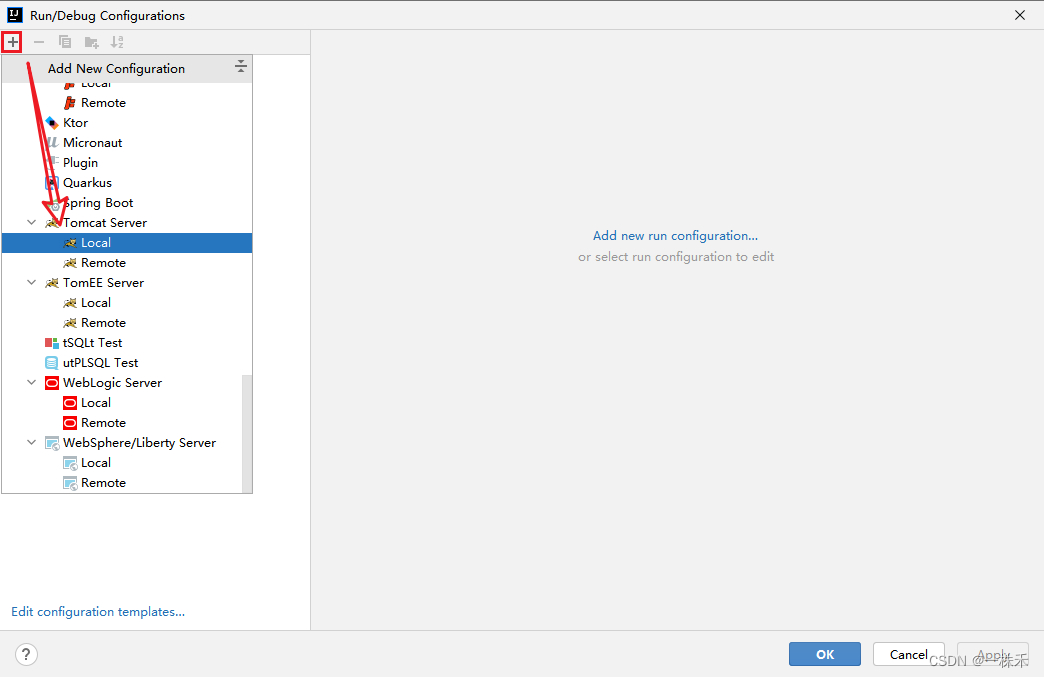This screenshot has height=677, width=1044.
Task: Select Remote under Tomcat Server
Action: (x=127, y=263)
